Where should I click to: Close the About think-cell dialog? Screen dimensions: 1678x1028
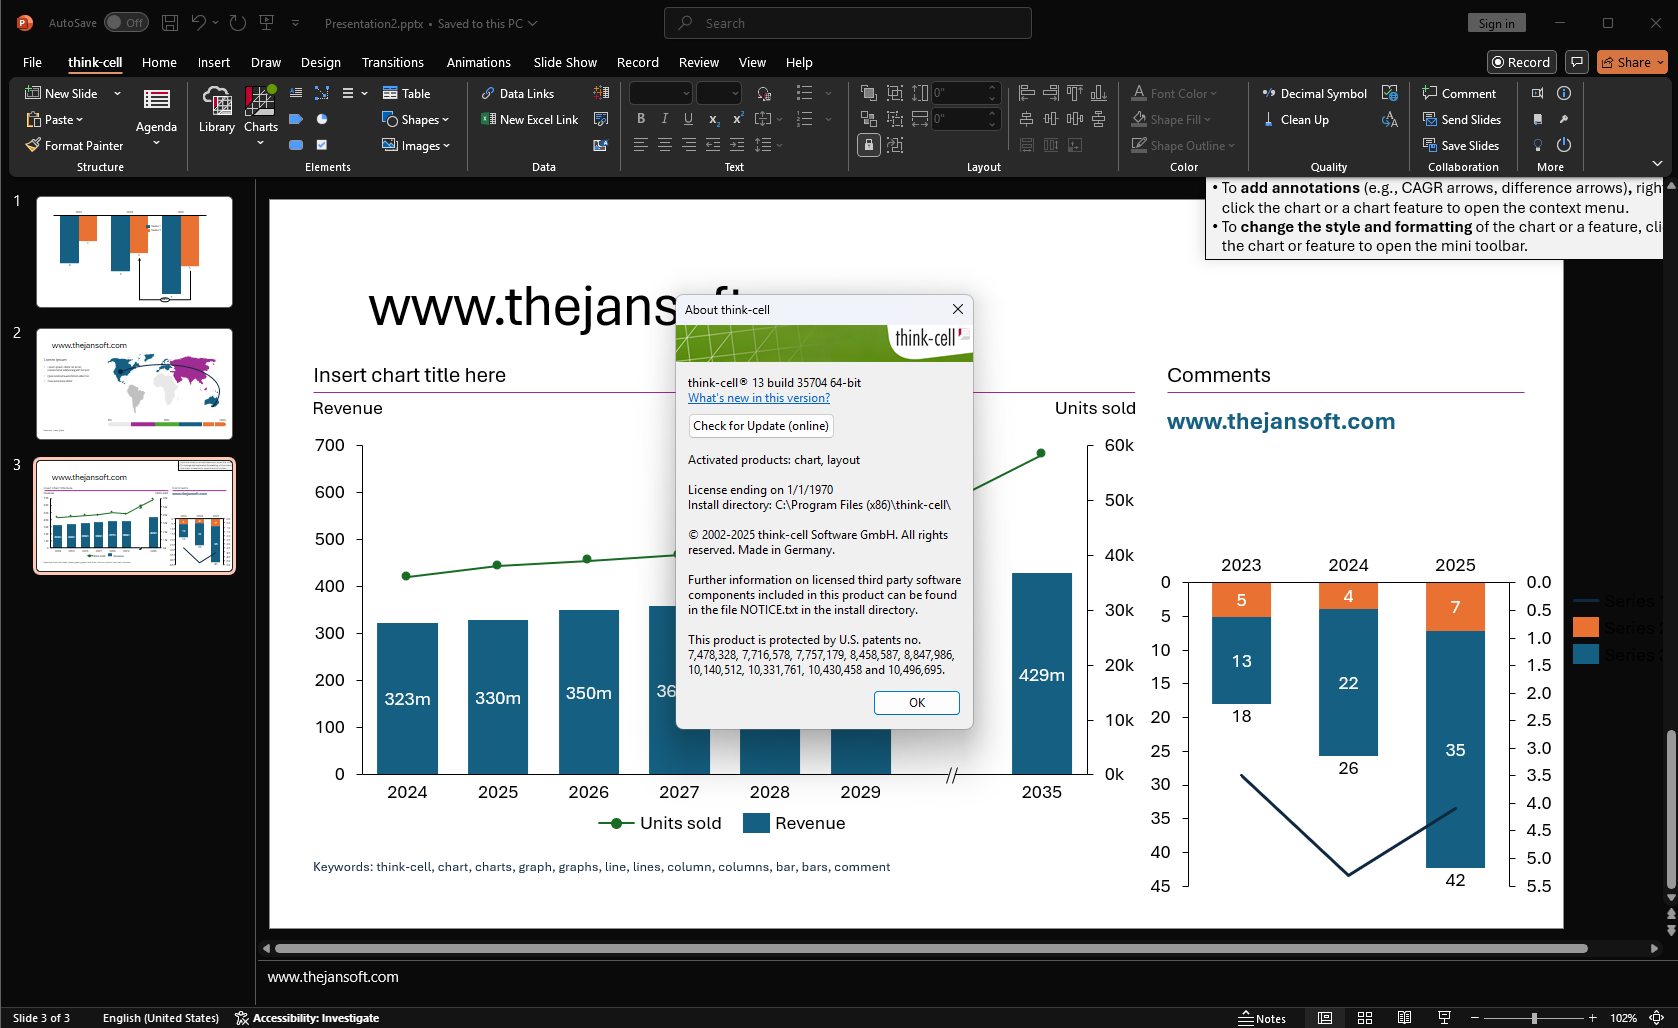[957, 309]
